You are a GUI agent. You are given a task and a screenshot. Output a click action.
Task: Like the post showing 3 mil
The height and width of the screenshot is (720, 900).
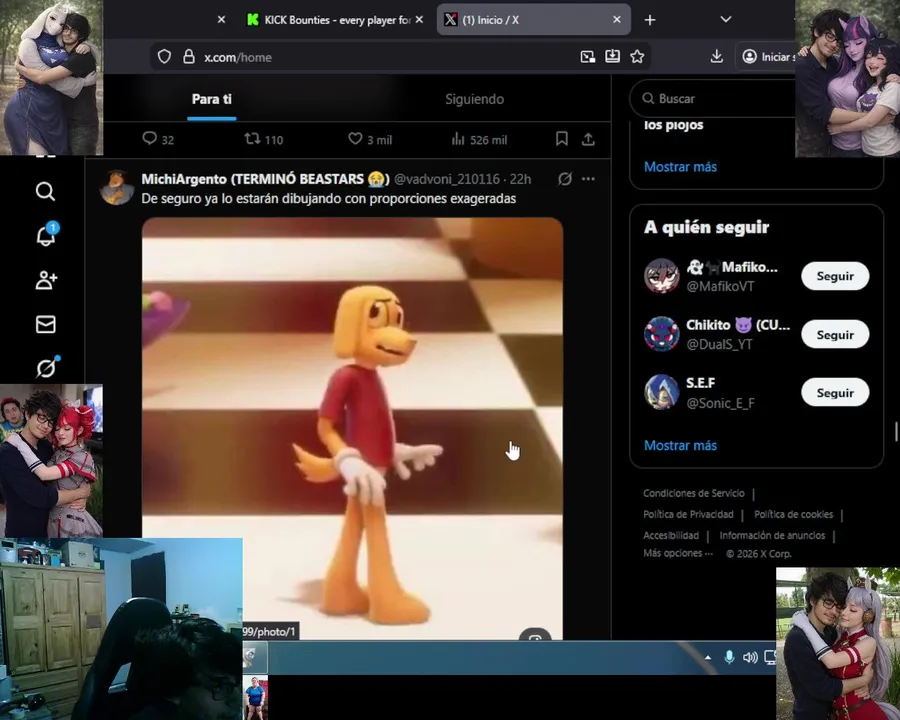355,139
